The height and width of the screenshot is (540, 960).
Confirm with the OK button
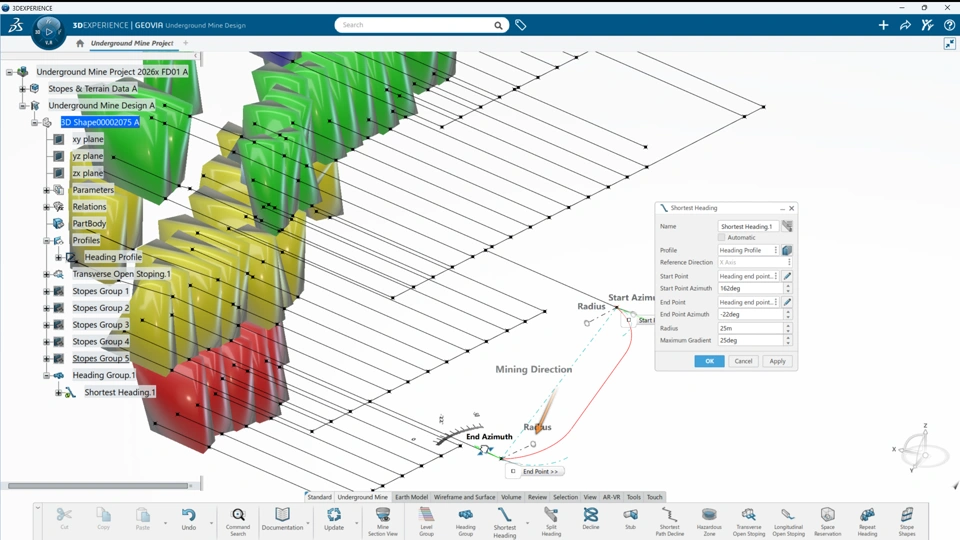click(x=710, y=361)
